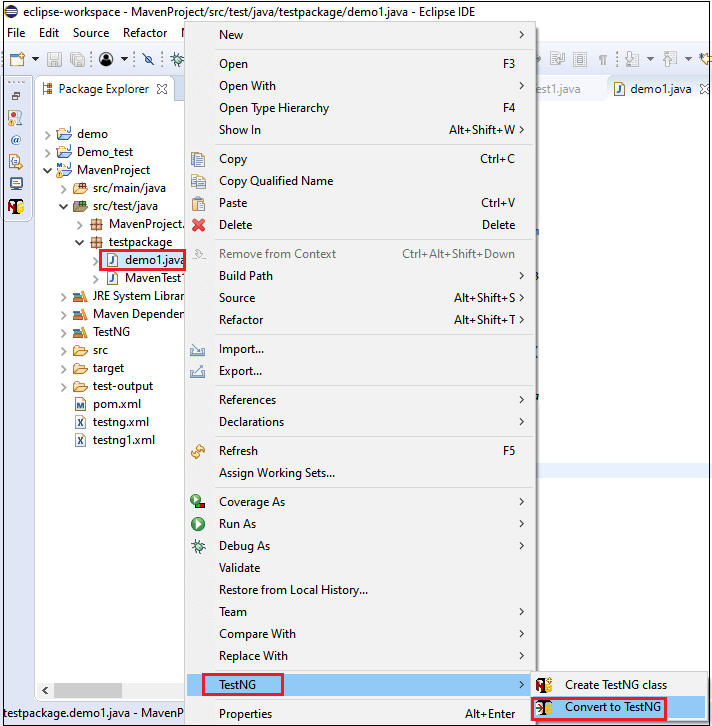Screen dimensions: 712x726
Task: Click the Save All toolbar icon
Action: tap(77, 59)
